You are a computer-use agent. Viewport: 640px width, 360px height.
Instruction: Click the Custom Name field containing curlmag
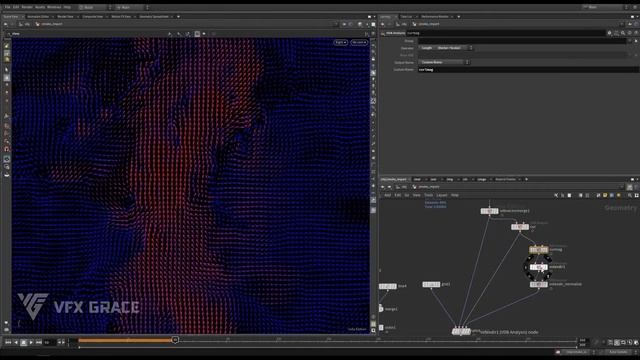coord(528,70)
